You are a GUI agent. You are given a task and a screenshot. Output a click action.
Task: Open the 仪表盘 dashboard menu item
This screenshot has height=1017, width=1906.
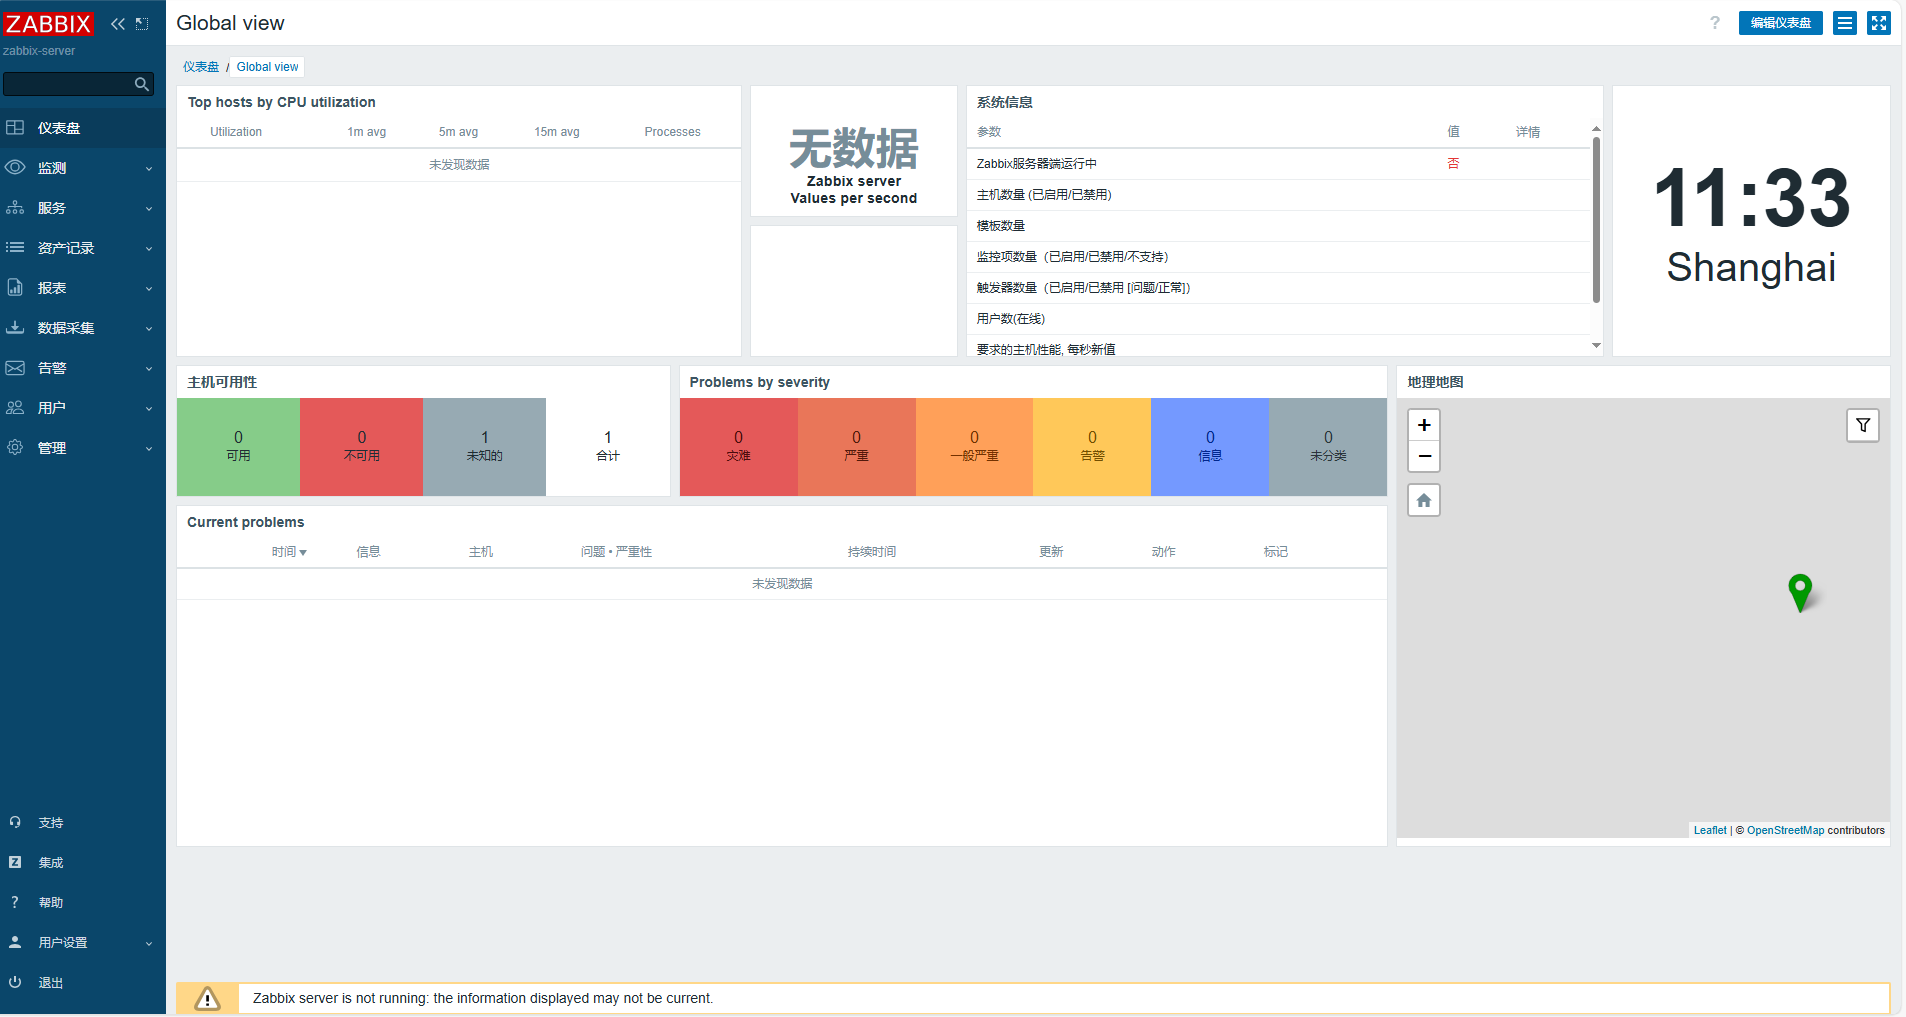pos(83,128)
